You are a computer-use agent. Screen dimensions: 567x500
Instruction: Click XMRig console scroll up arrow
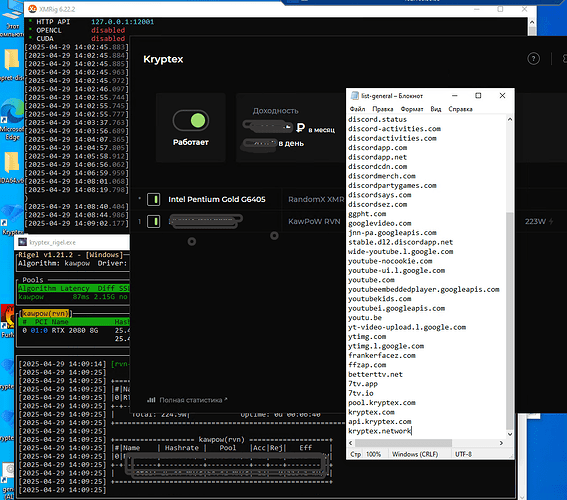pos(532,22)
